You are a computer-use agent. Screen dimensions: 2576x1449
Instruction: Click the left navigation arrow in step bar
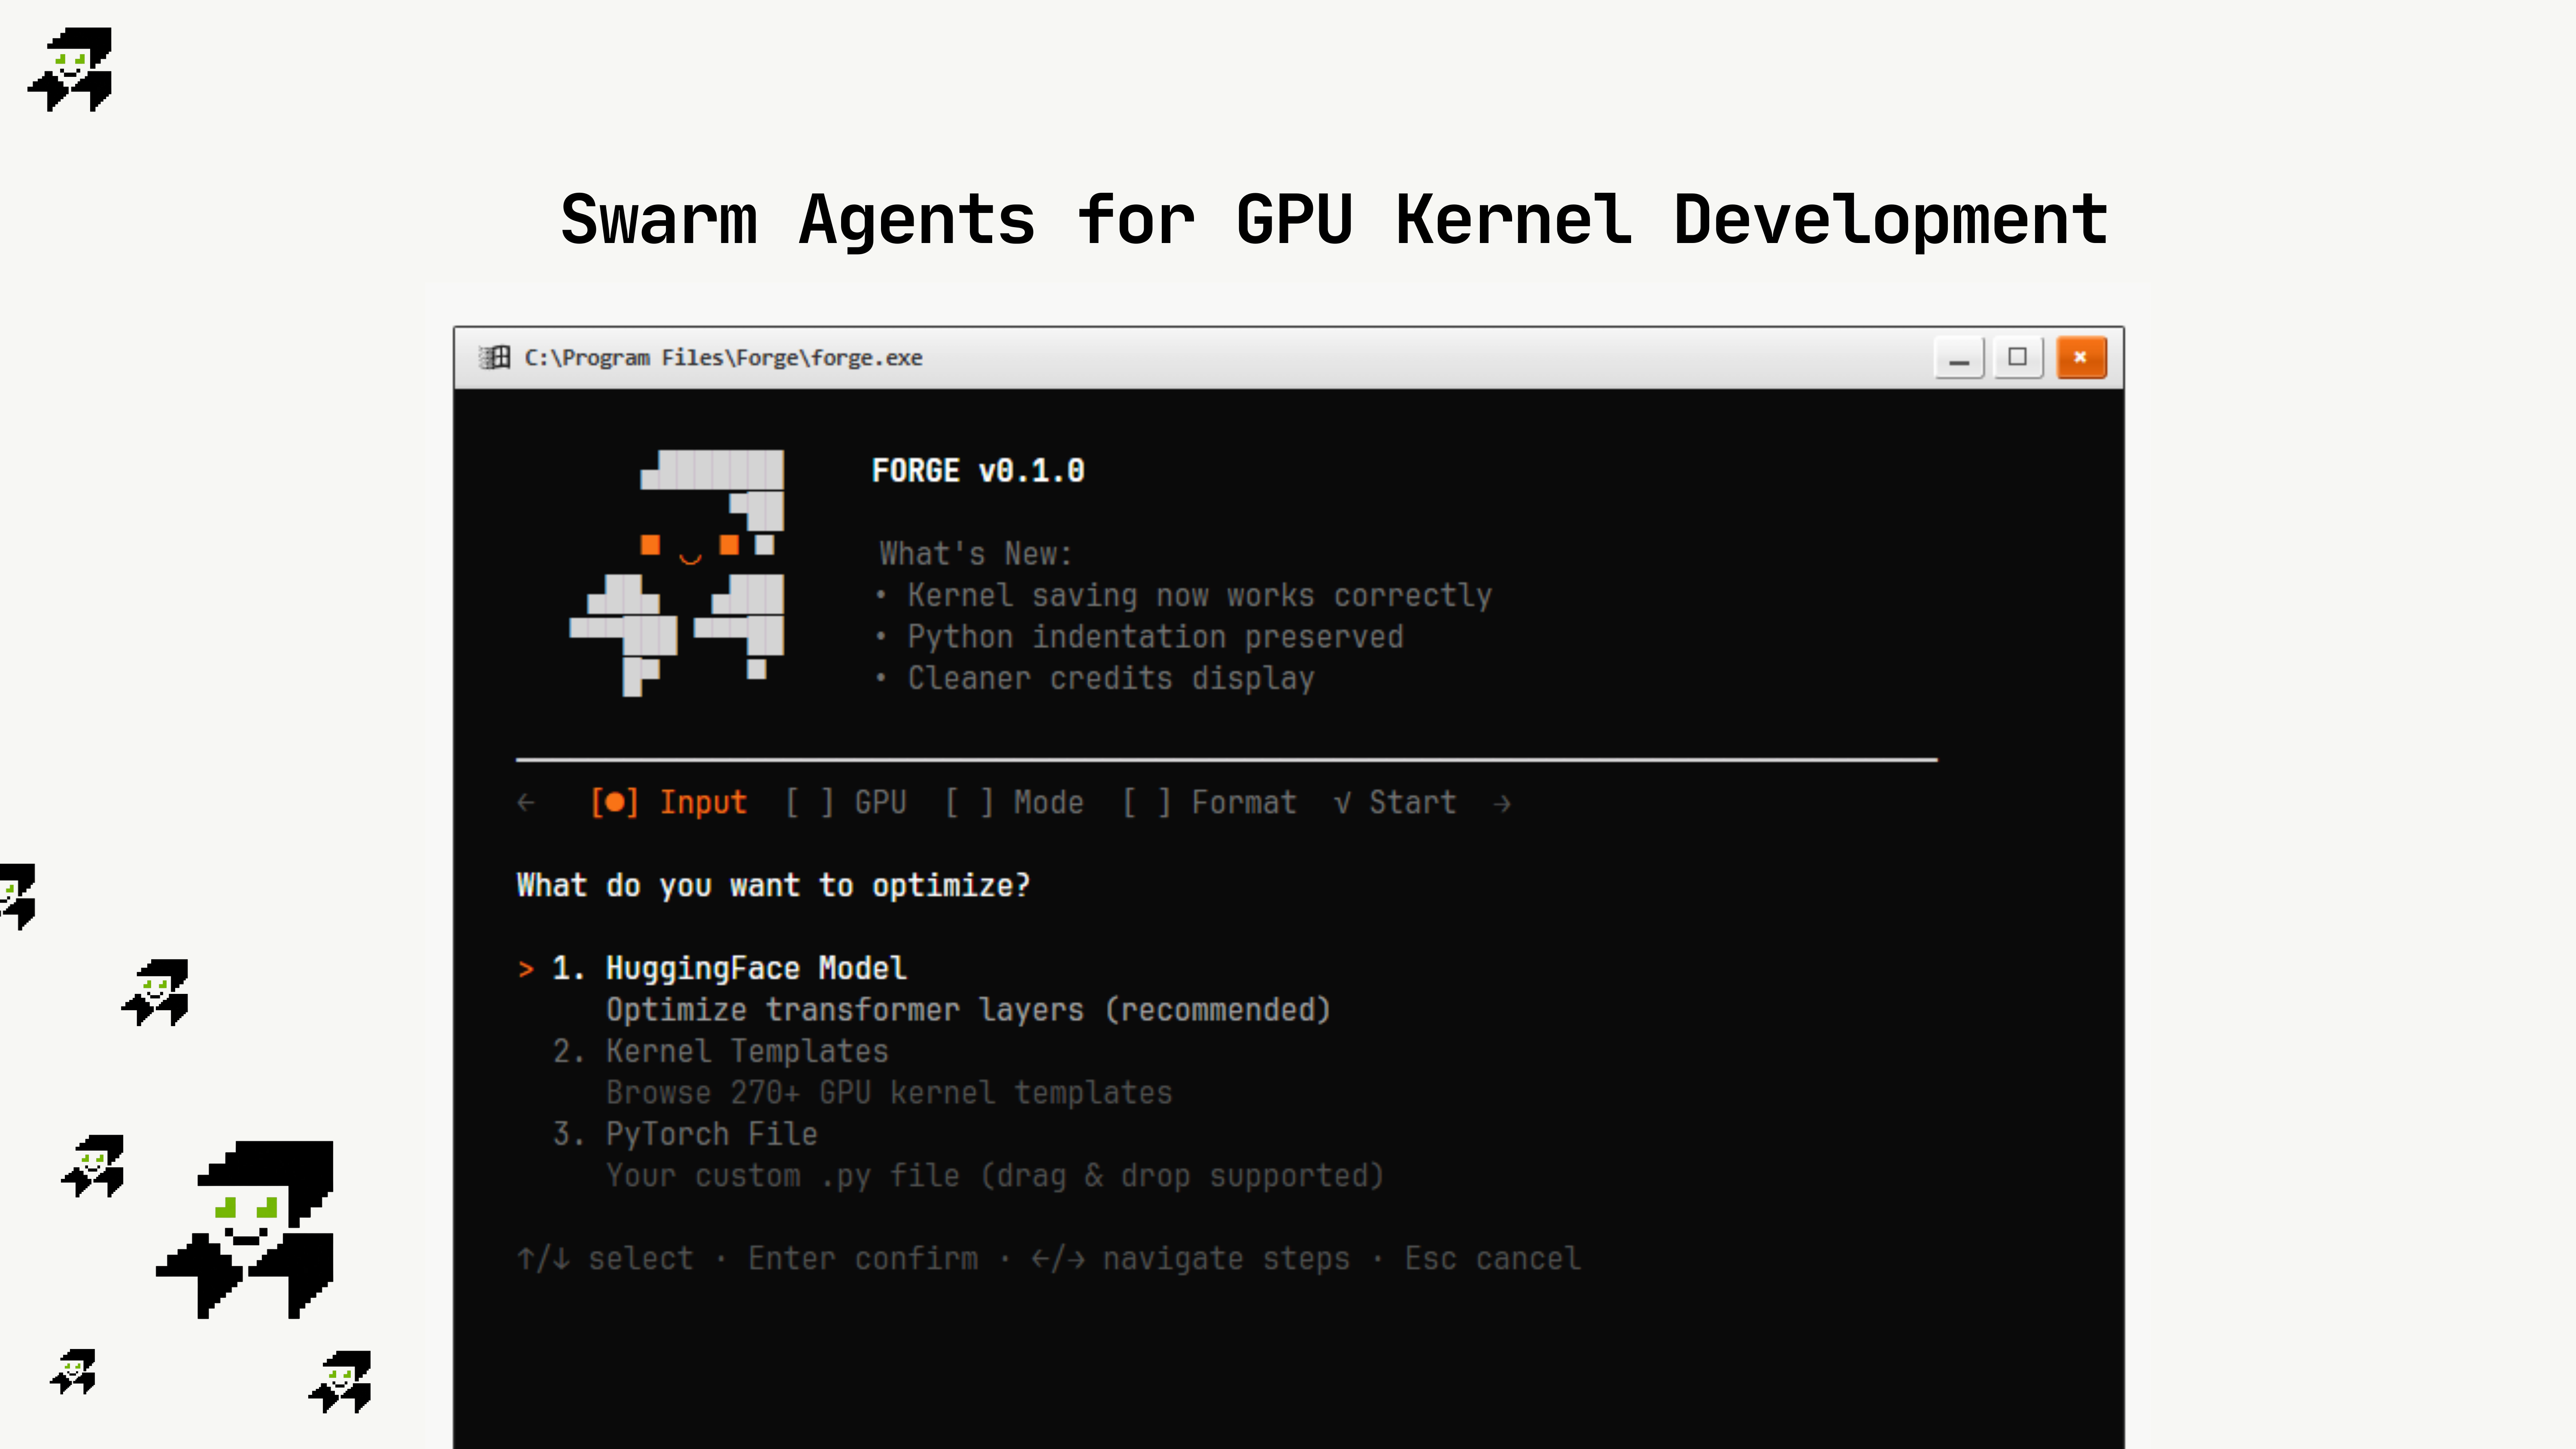[x=527, y=801]
